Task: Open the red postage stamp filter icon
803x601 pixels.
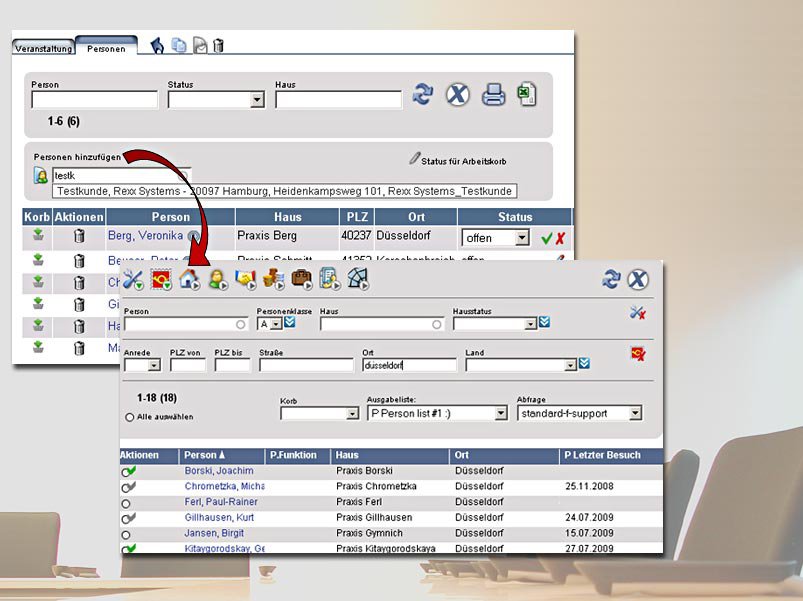Action: 161,280
